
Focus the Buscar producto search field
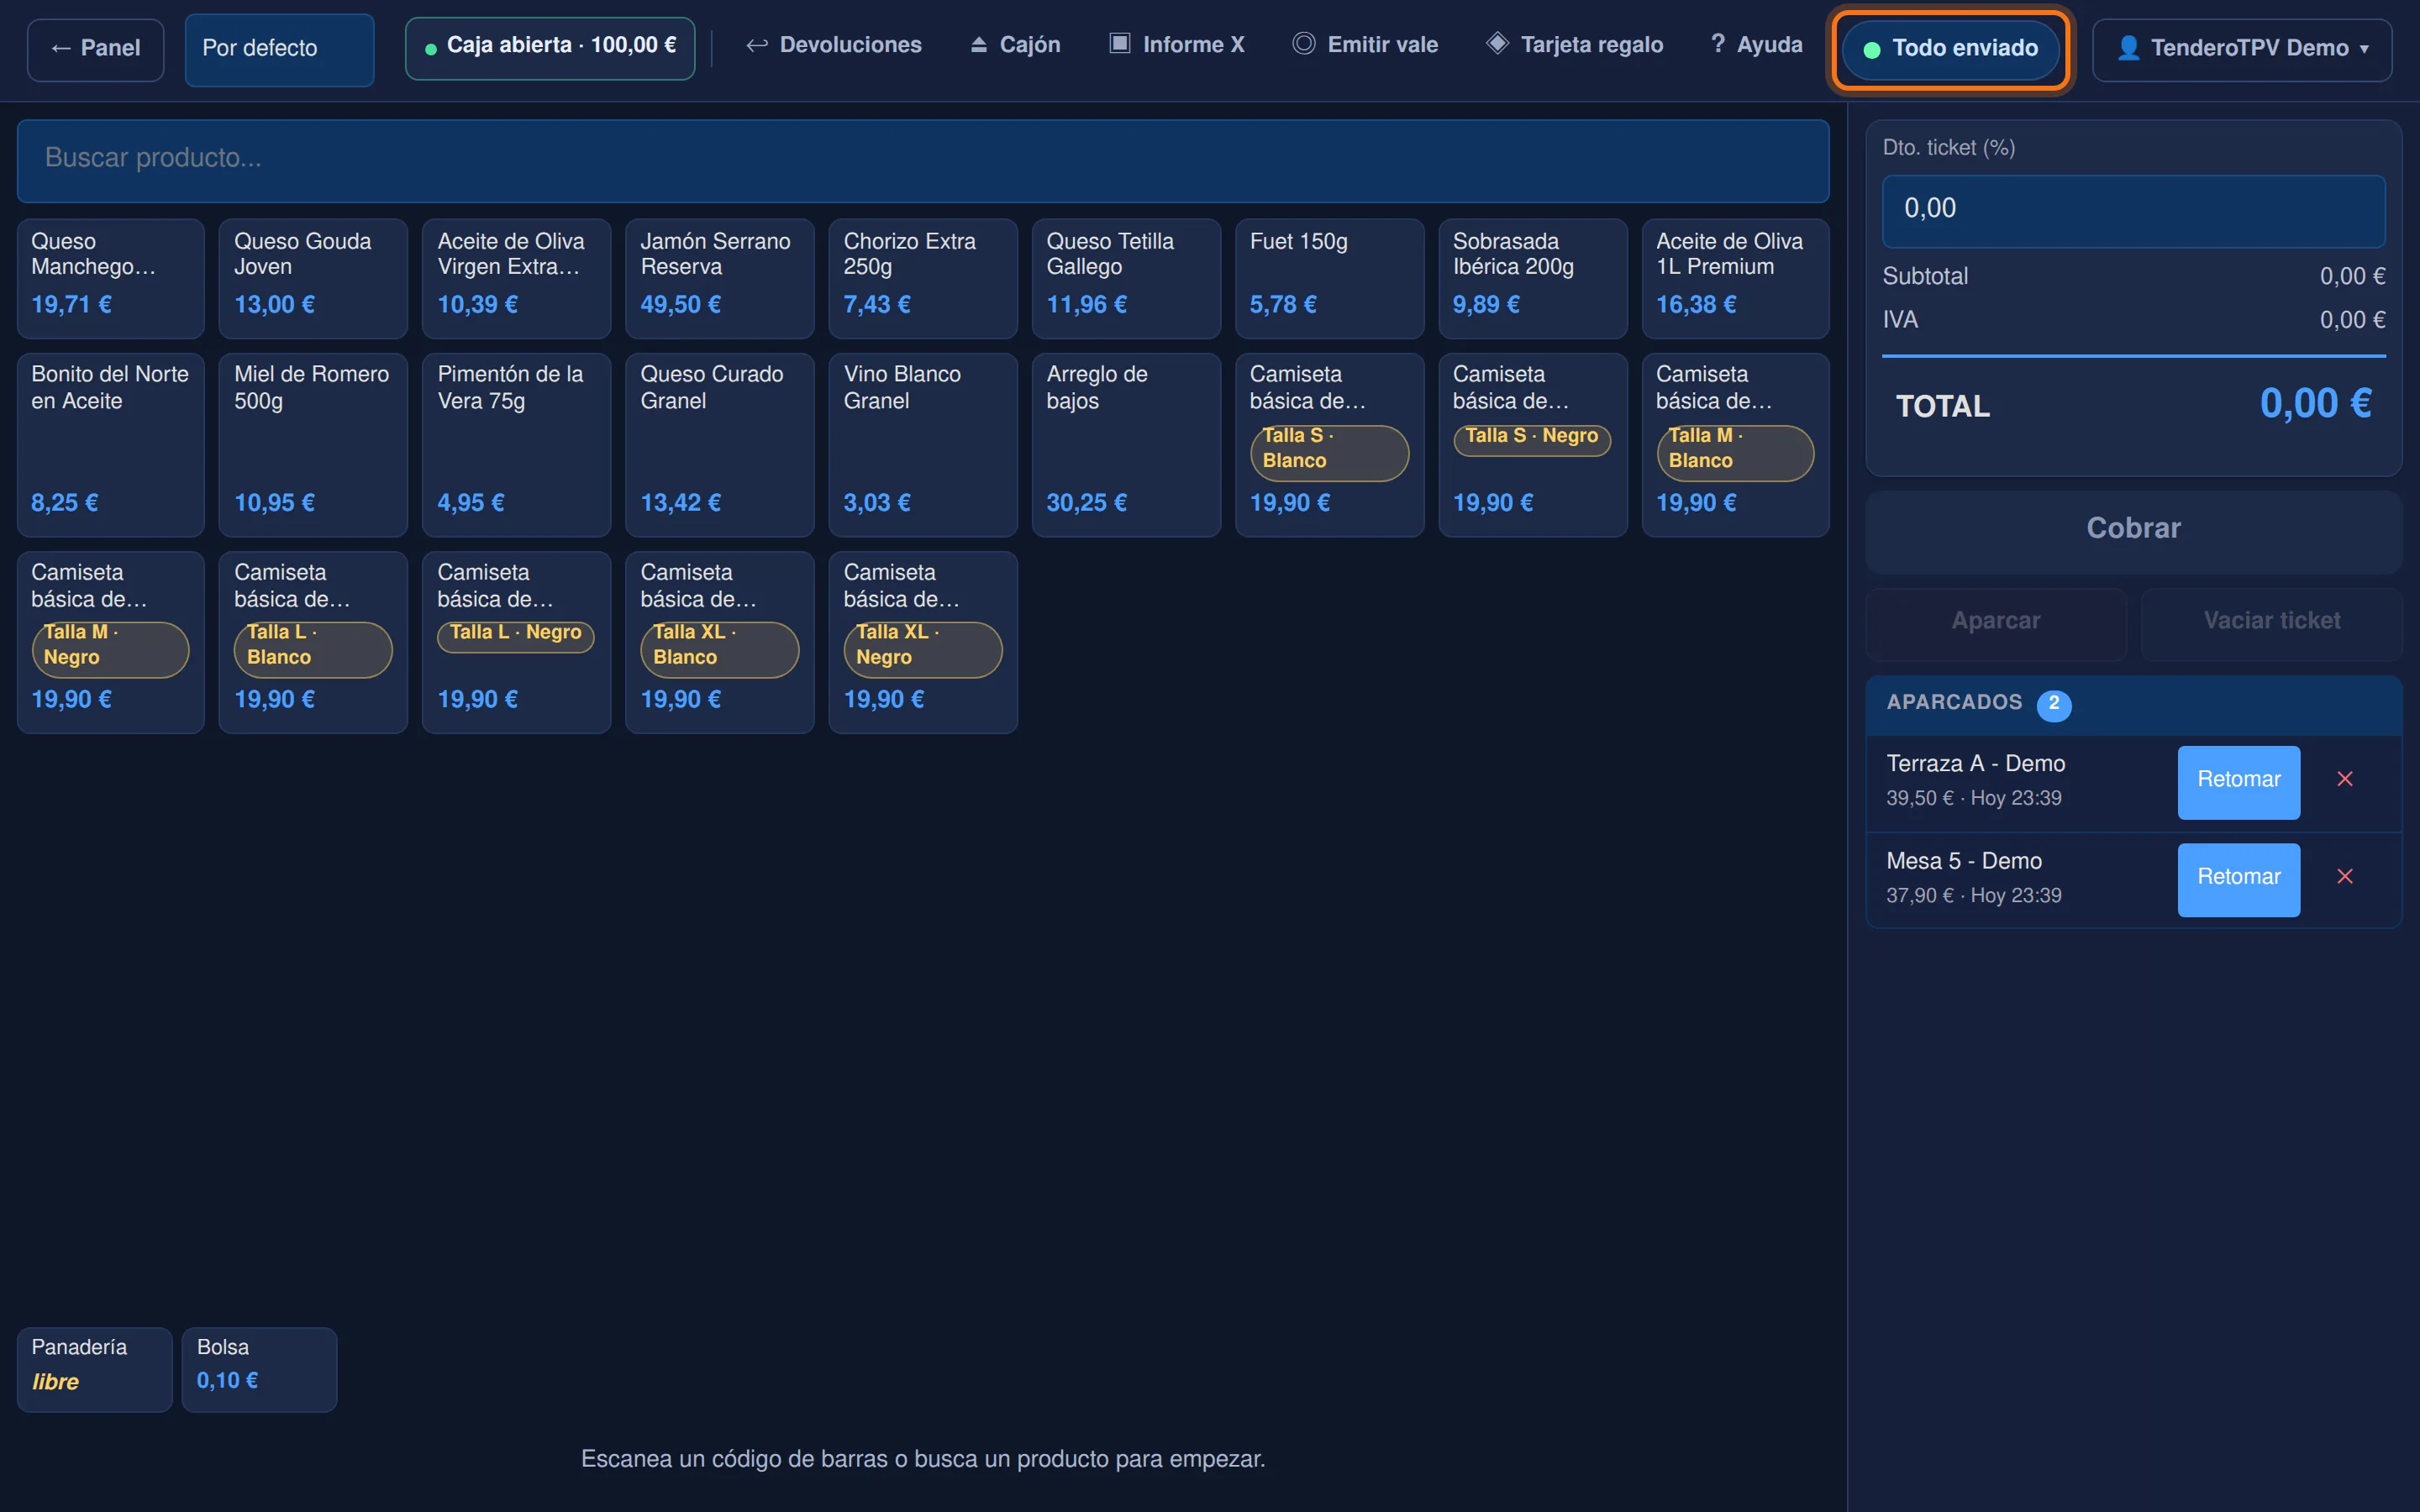(x=922, y=160)
